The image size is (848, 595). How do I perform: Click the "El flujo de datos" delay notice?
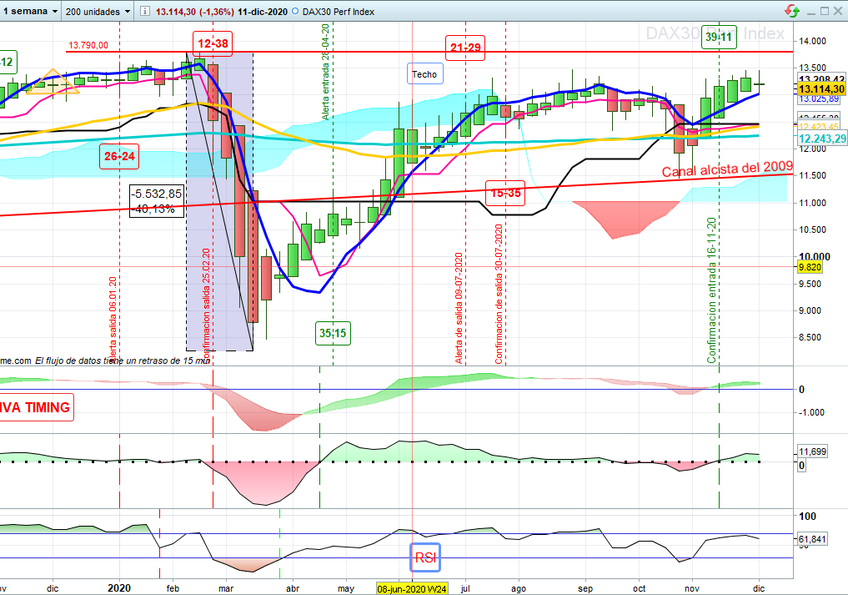click(123, 360)
